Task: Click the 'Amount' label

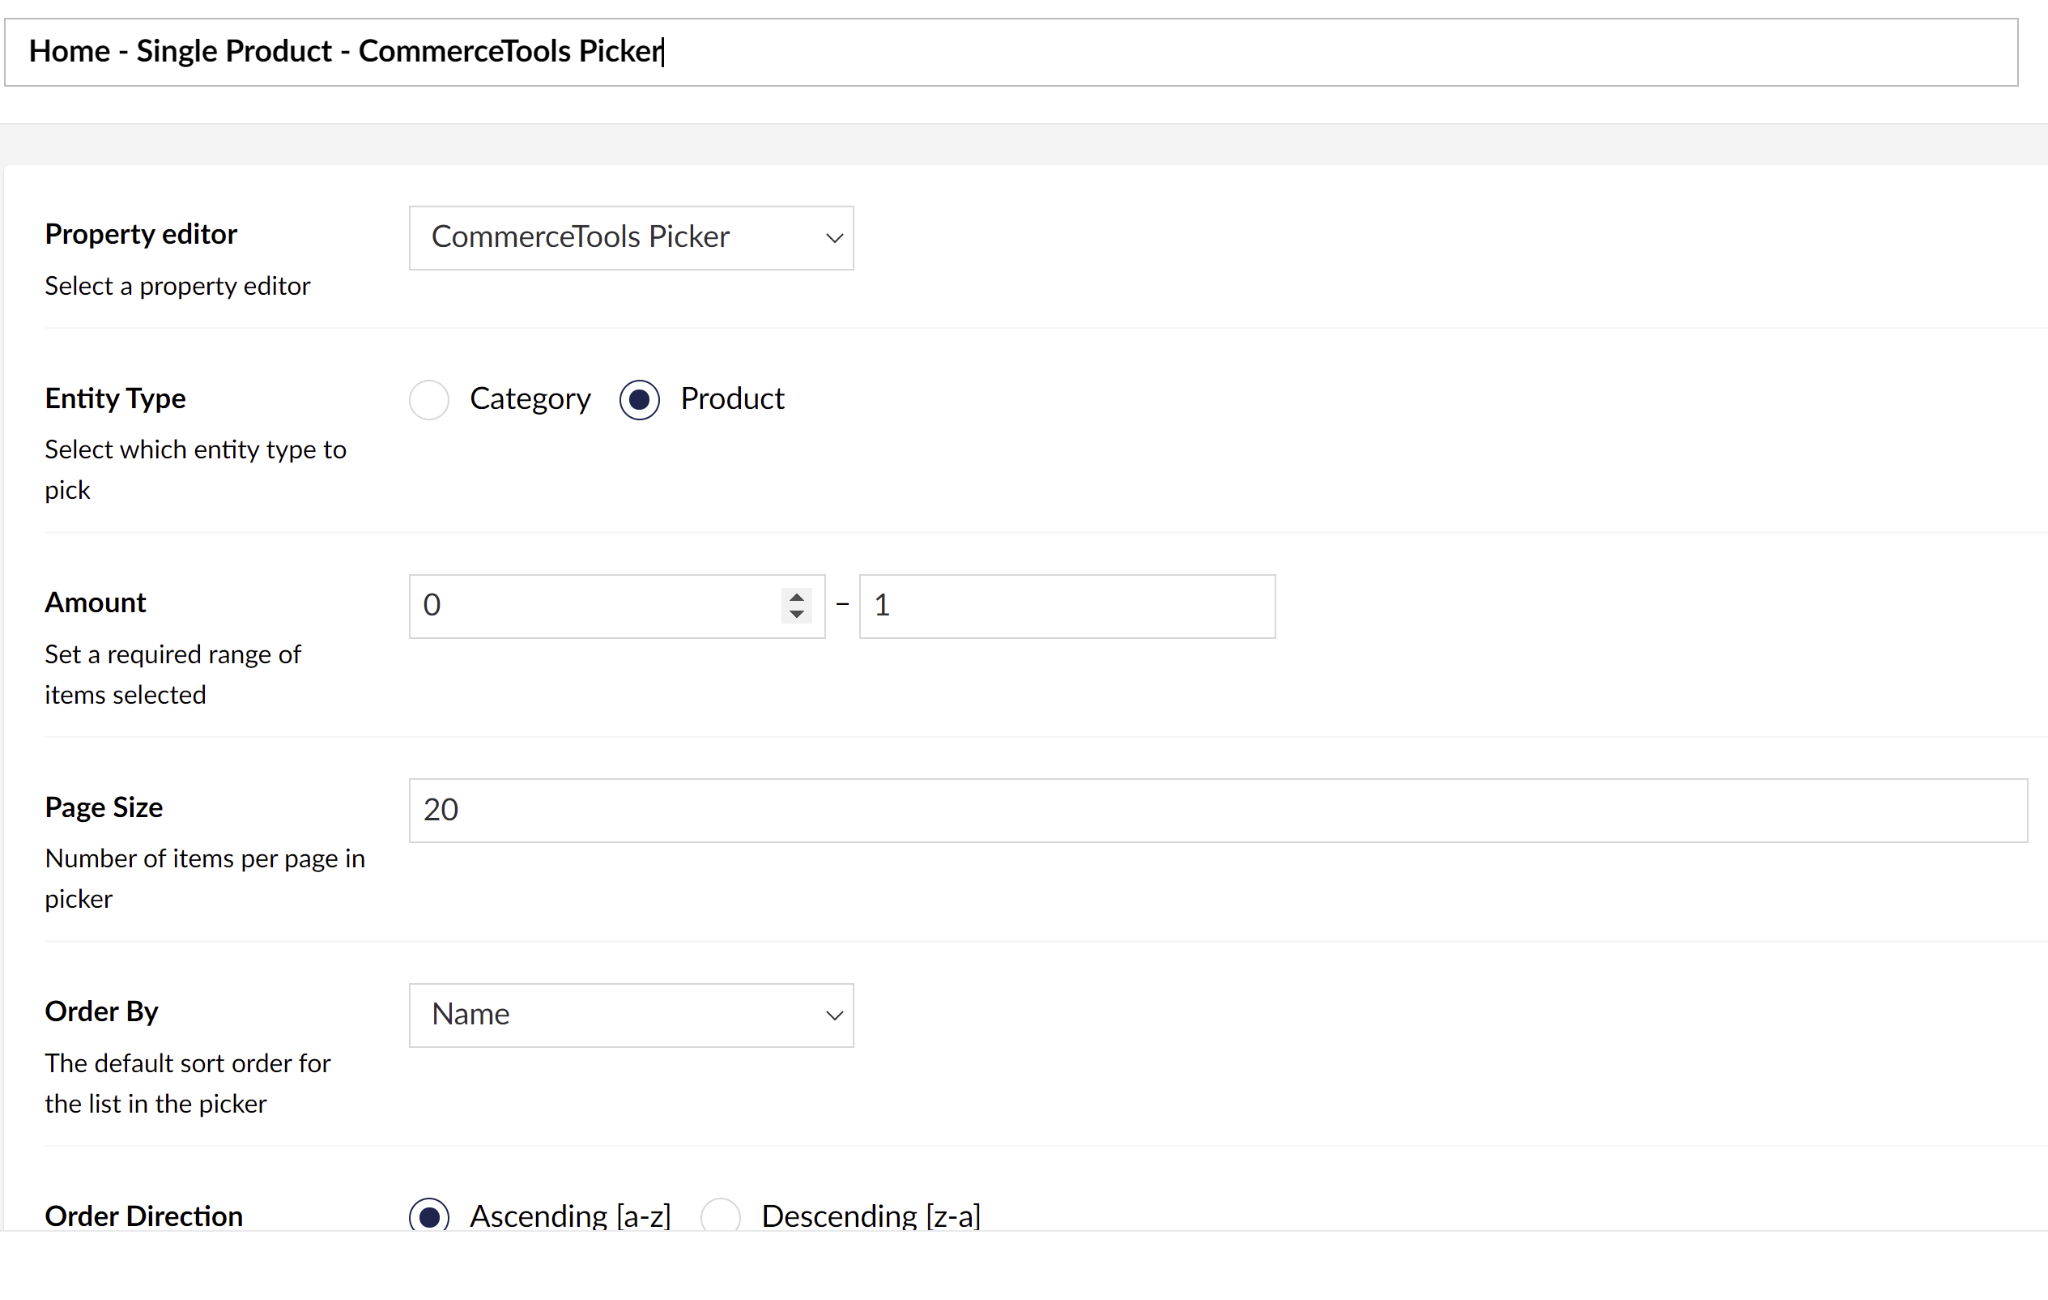Action: 95,602
